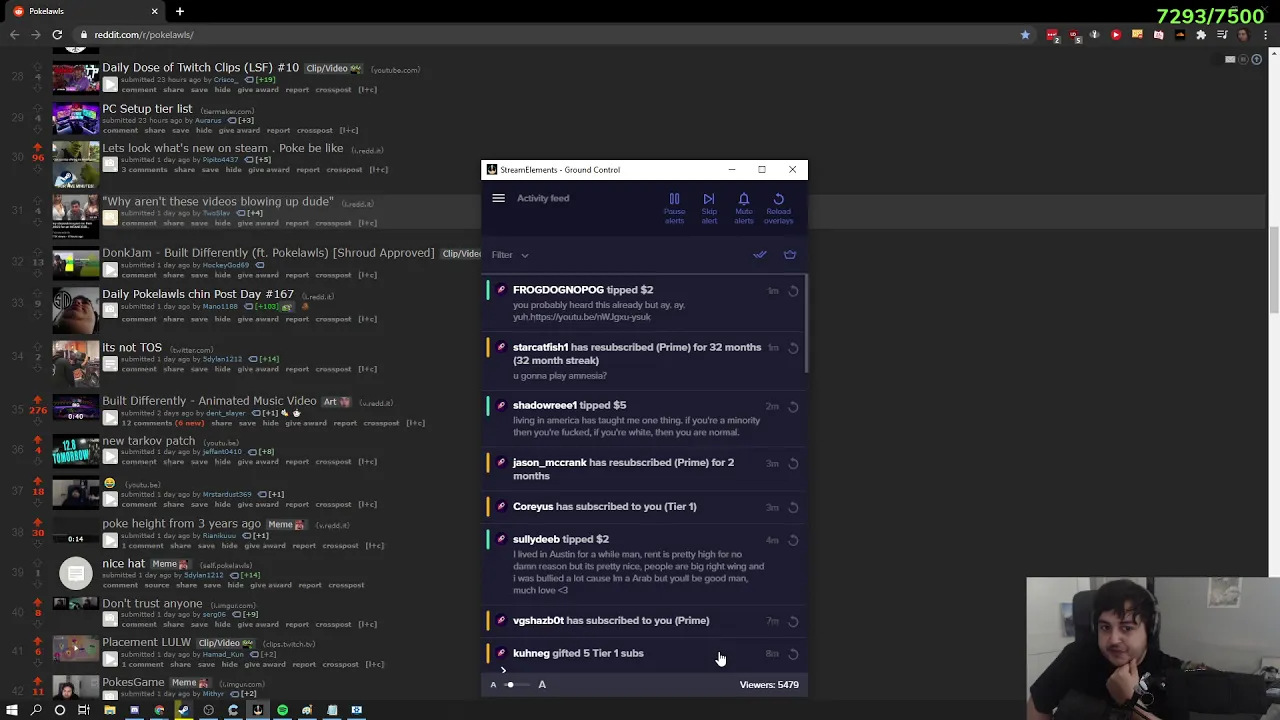Click the nice hat text-post thumbnail
This screenshot has width=1280, height=720.
pos(75,573)
